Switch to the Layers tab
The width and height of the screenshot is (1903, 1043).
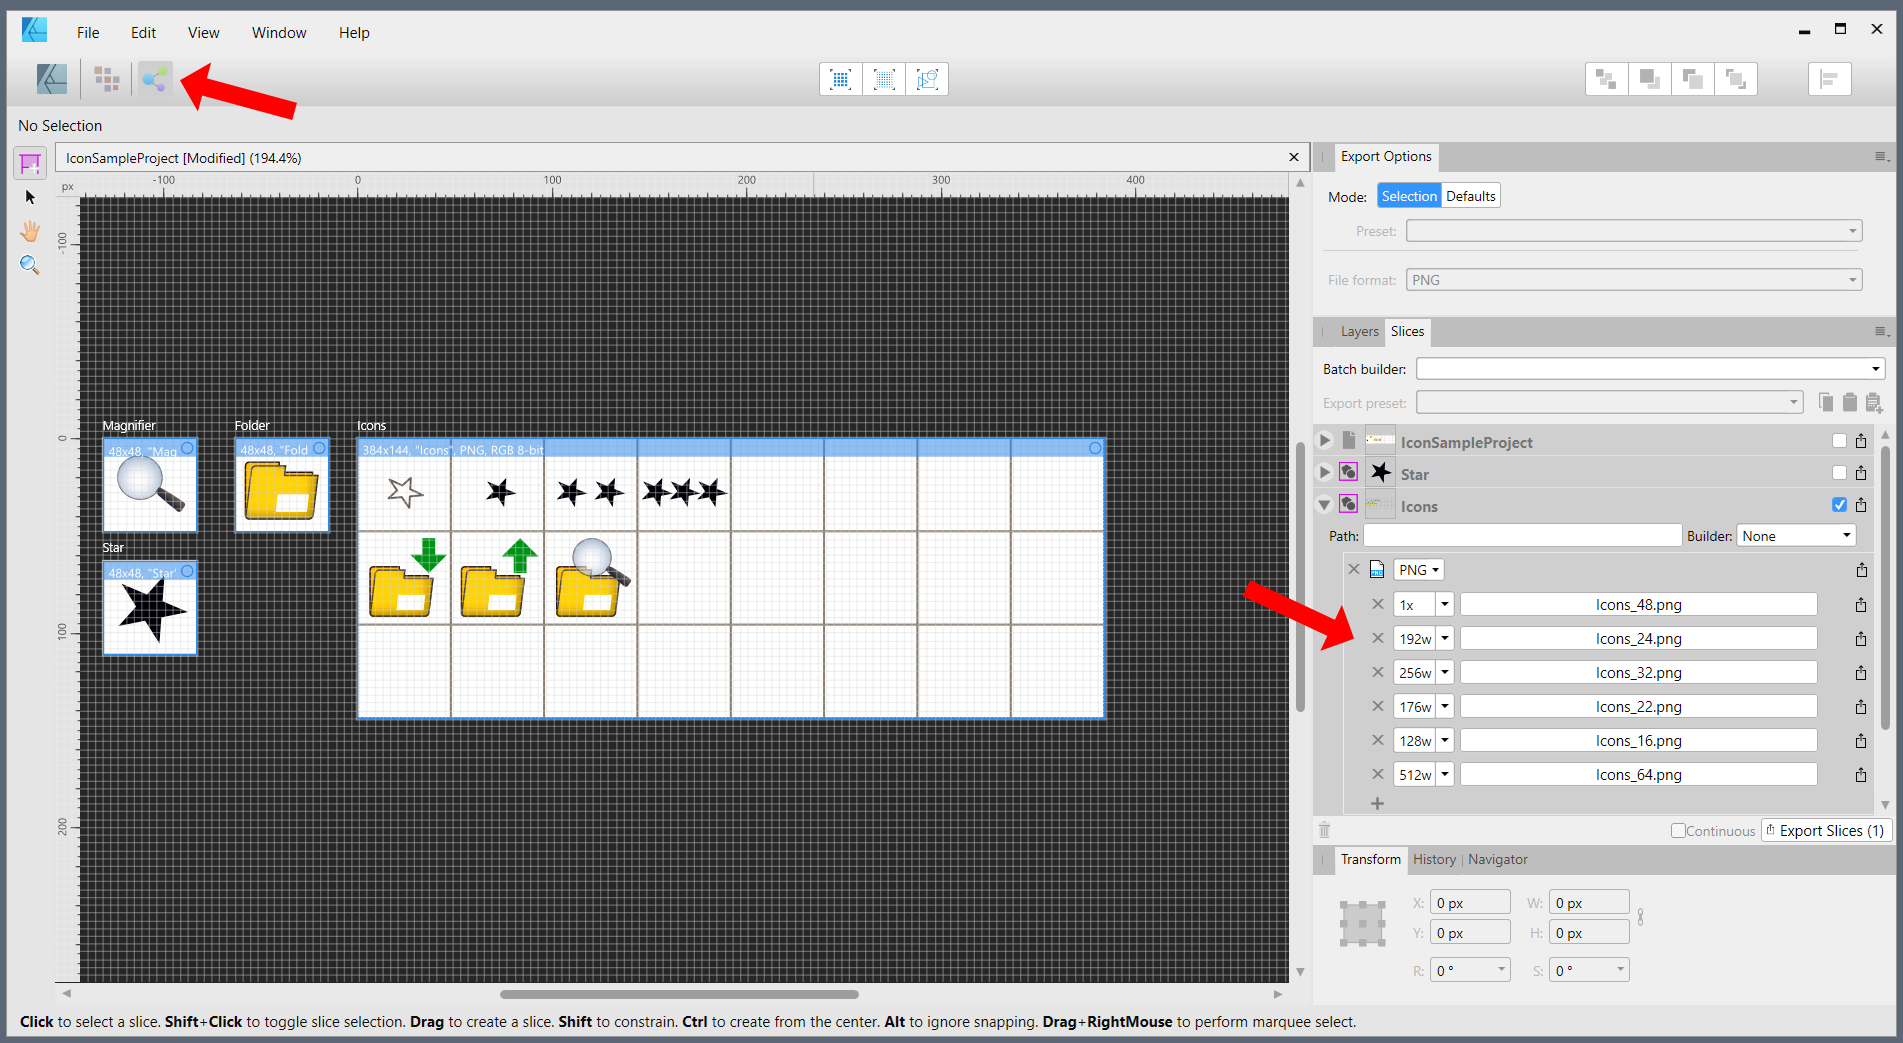click(1359, 332)
